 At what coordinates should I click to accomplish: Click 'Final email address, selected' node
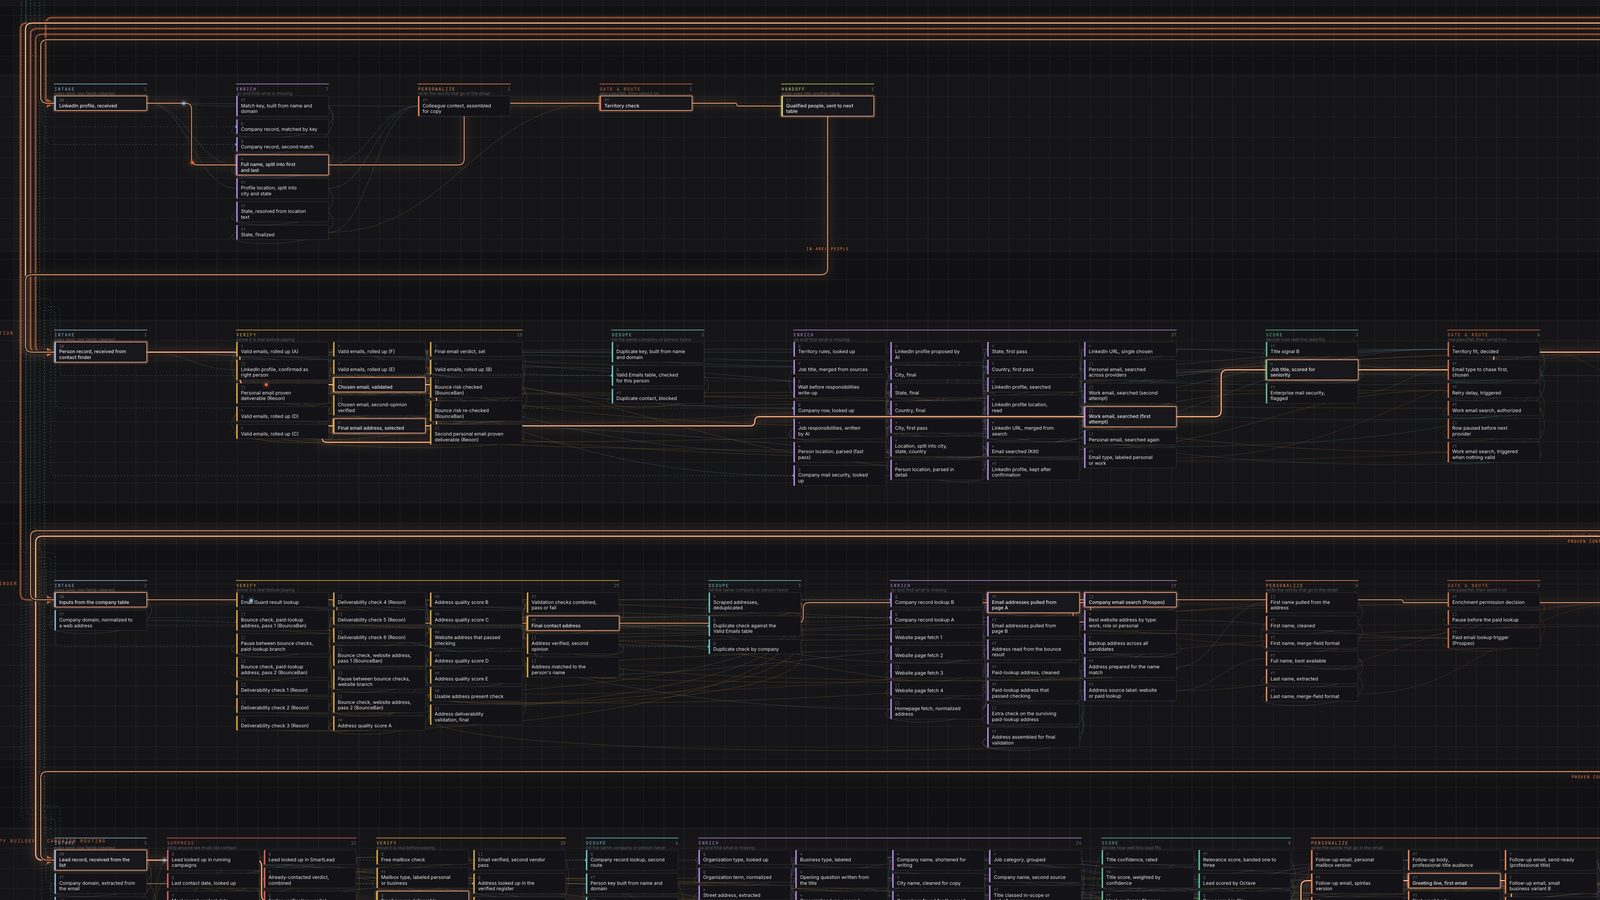[380, 427]
